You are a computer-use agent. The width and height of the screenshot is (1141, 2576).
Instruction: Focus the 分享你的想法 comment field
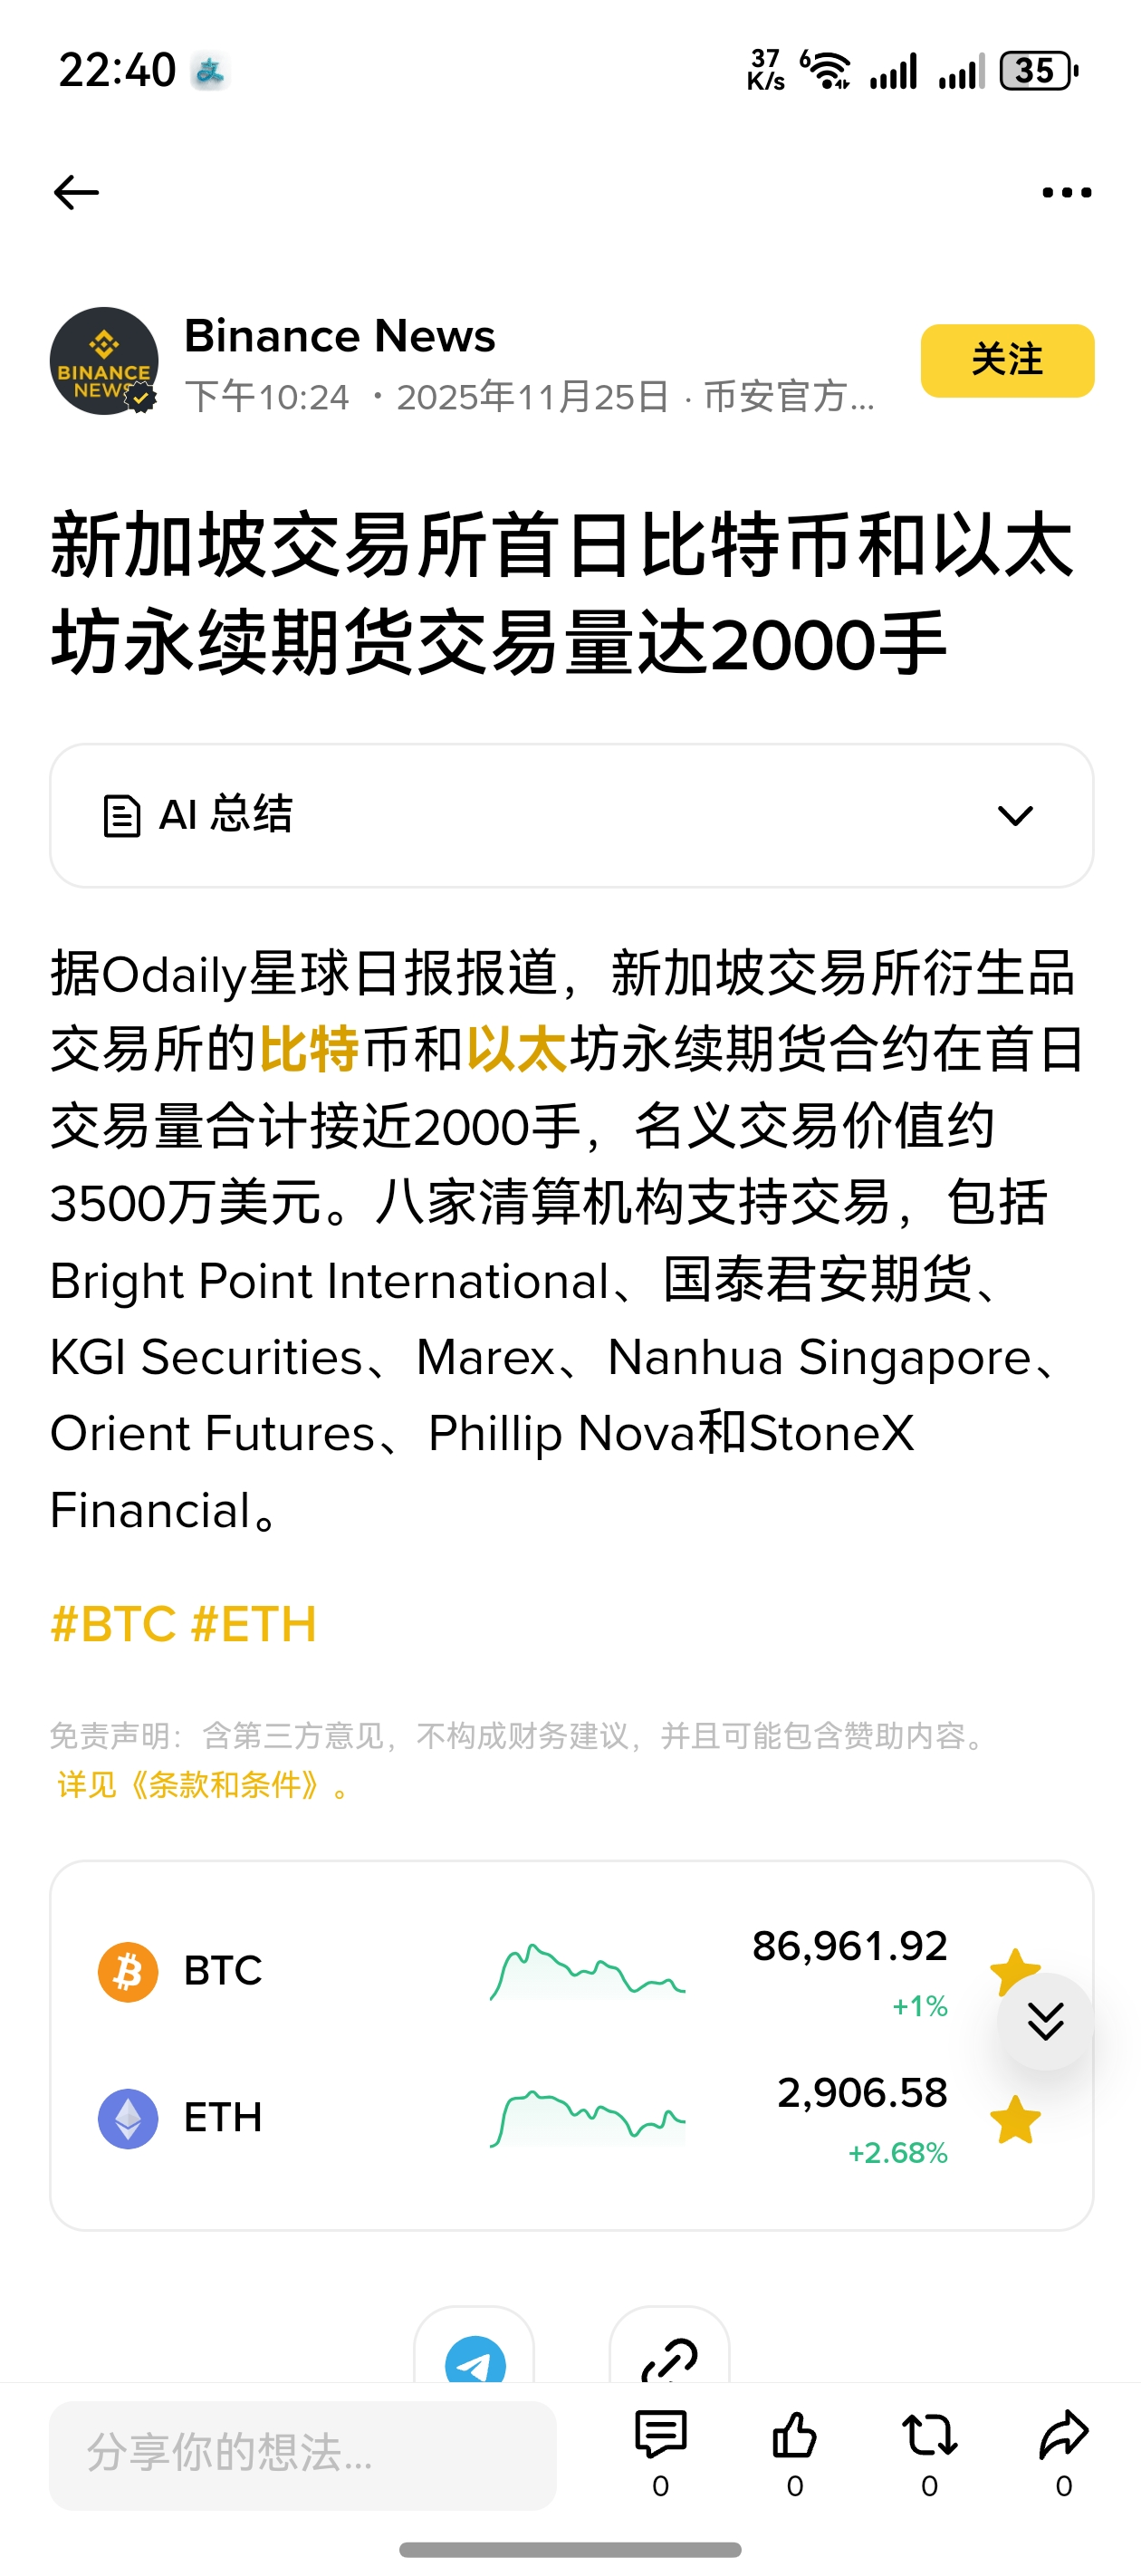(x=302, y=2454)
